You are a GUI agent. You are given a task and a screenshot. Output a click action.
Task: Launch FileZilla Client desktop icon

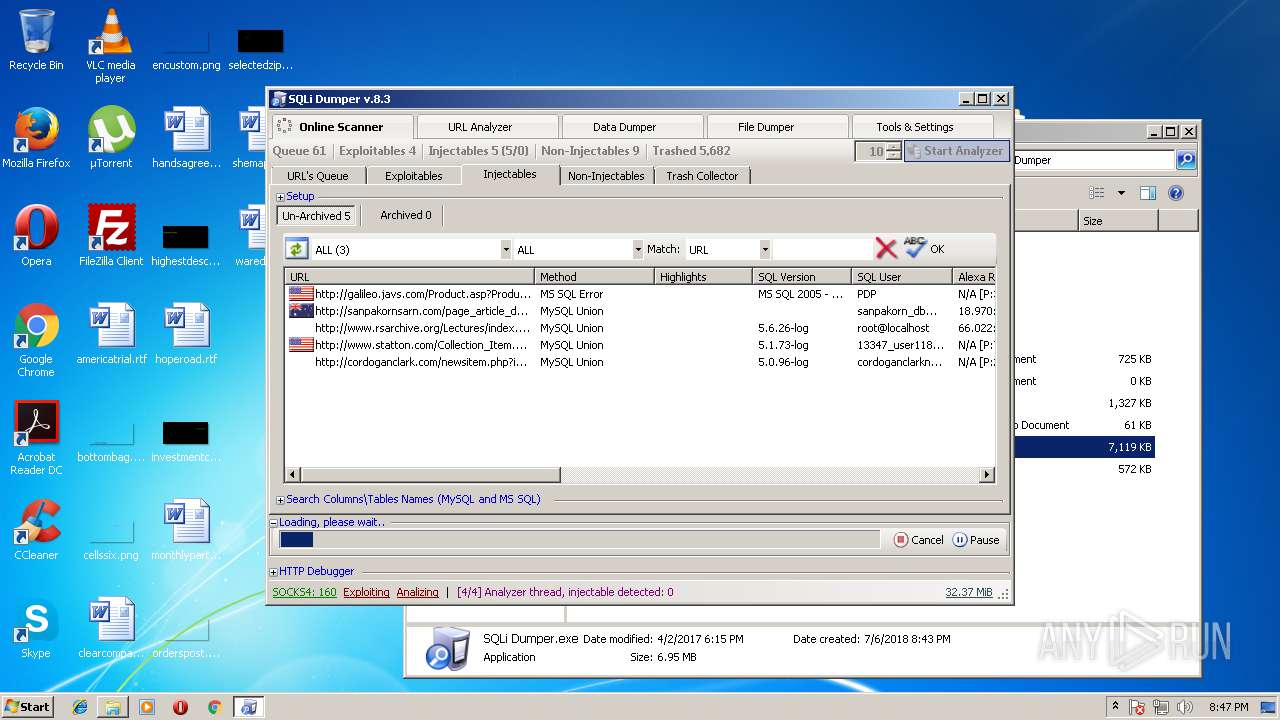point(111,236)
